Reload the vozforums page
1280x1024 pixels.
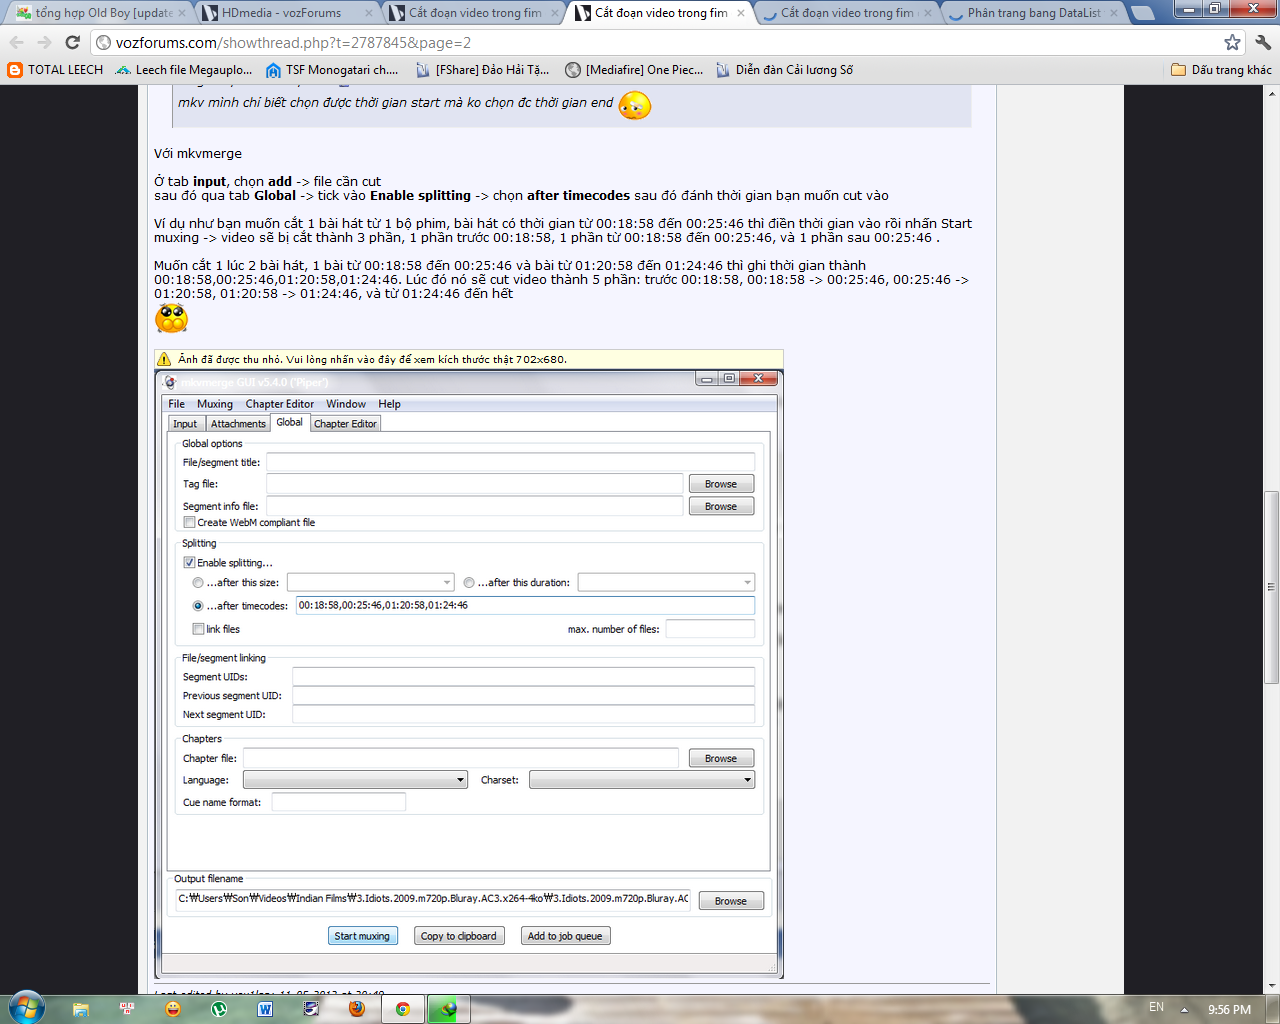click(72, 42)
